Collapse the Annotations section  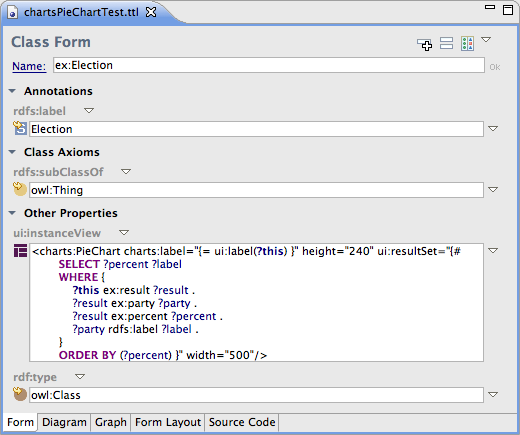point(12,91)
